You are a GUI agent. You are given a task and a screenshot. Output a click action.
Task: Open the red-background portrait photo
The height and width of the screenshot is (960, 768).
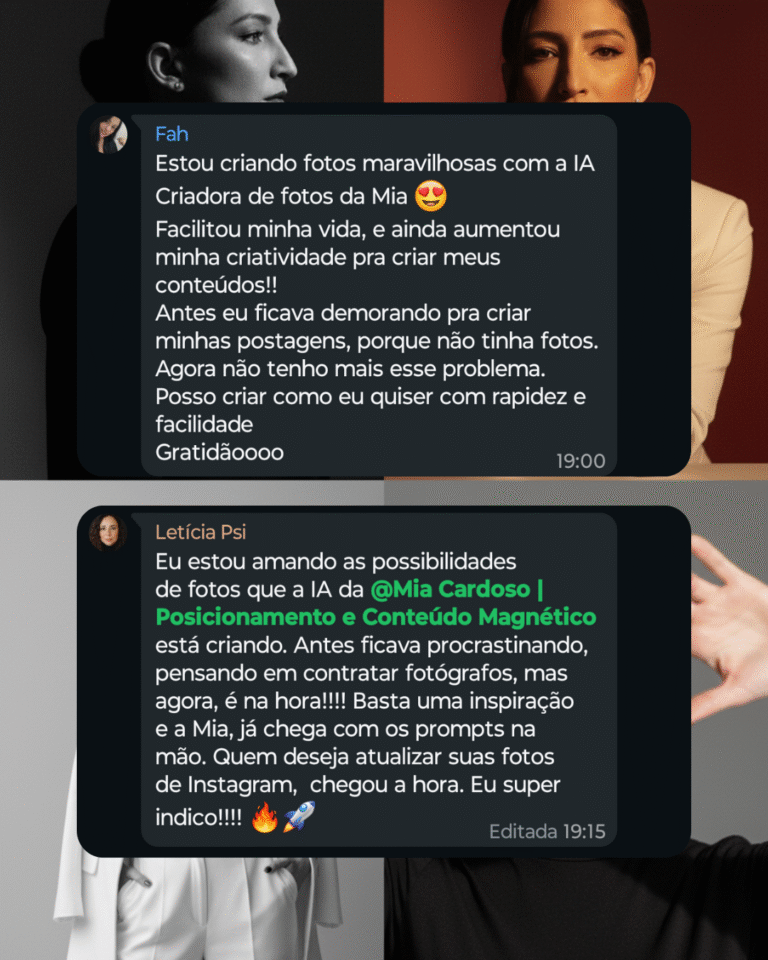(576, 51)
